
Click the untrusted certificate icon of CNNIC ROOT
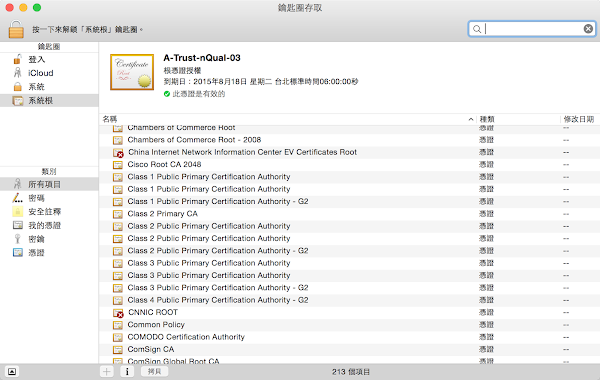[x=118, y=313]
